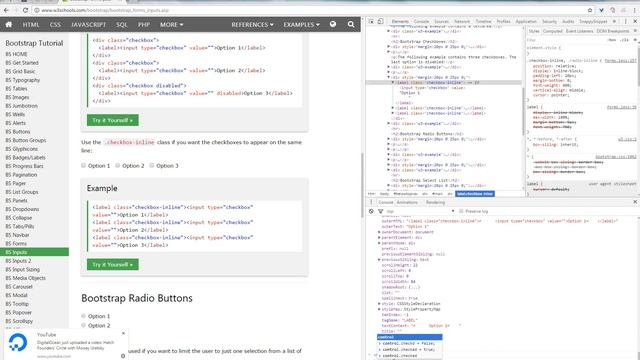Viewport: 640px width, 360px height.
Task: Click the first Try it Yourself button
Action: (113, 120)
